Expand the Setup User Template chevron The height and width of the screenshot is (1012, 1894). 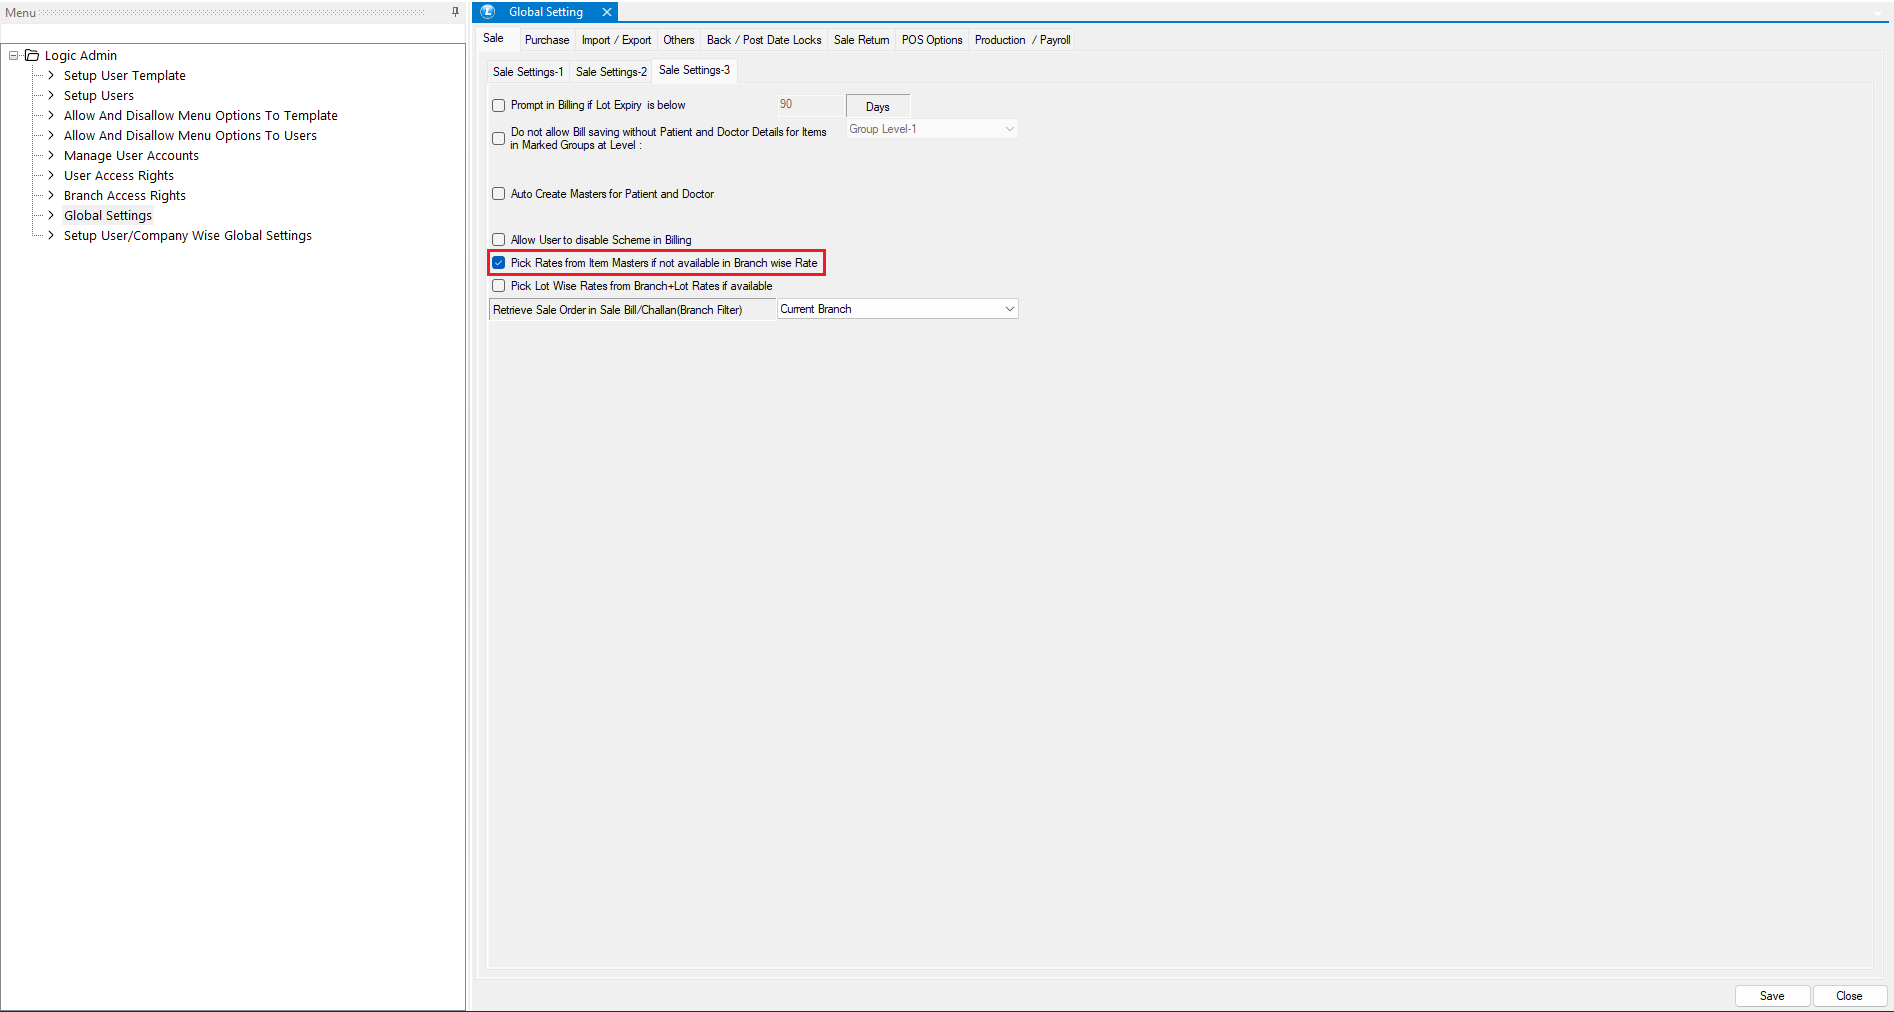51,76
